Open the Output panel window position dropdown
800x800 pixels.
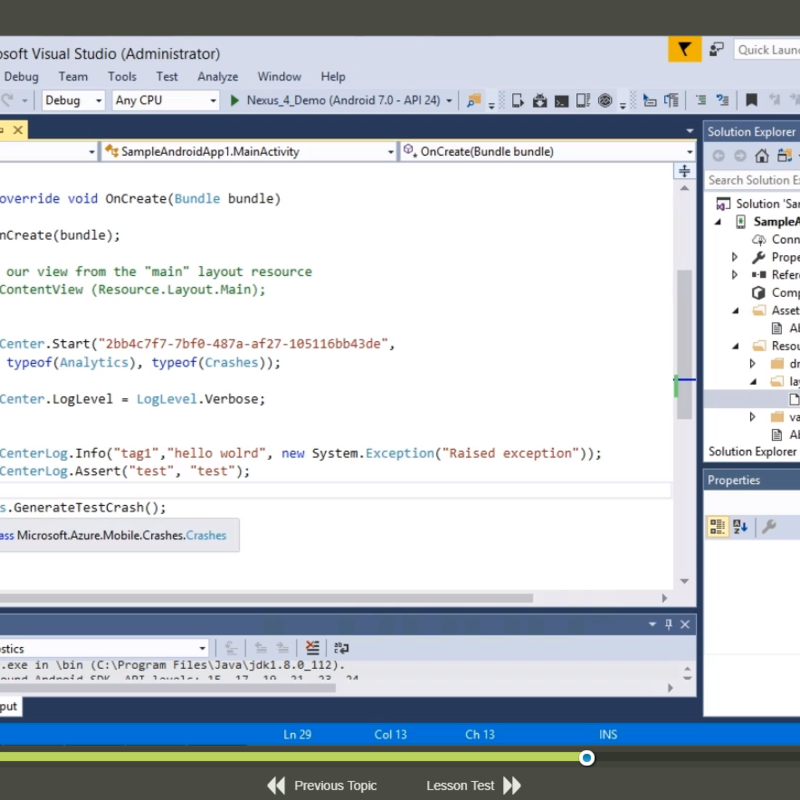pyautogui.click(x=652, y=624)
